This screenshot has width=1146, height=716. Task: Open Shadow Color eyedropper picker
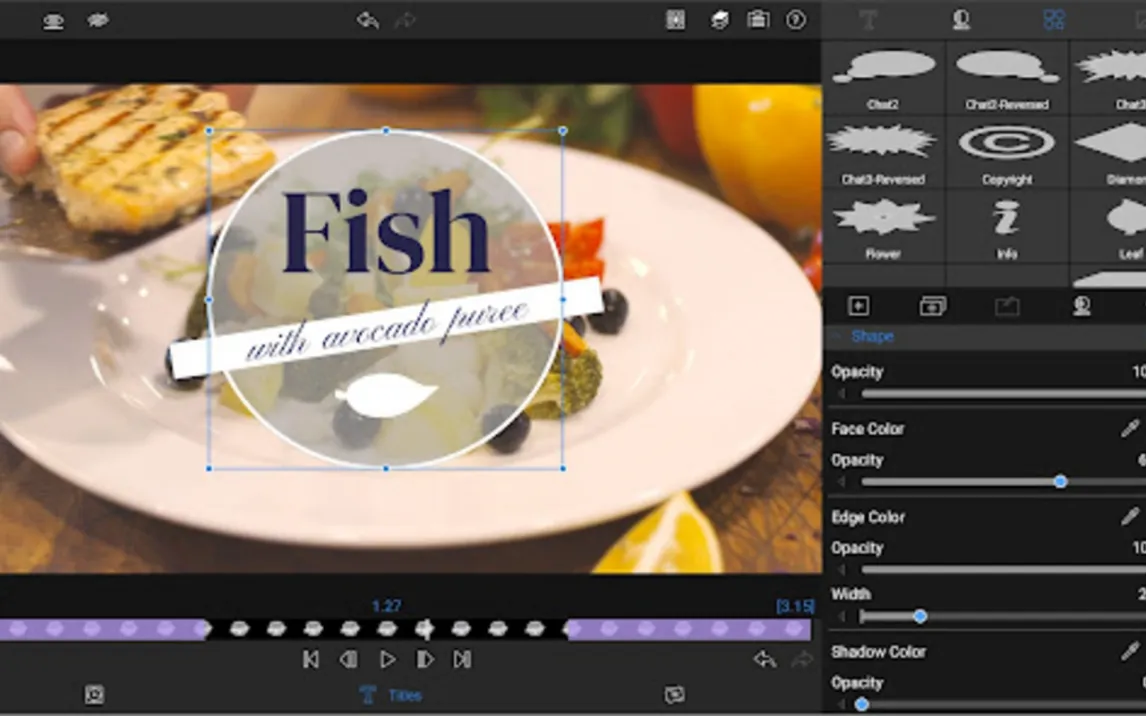[x=1130, y=652]
